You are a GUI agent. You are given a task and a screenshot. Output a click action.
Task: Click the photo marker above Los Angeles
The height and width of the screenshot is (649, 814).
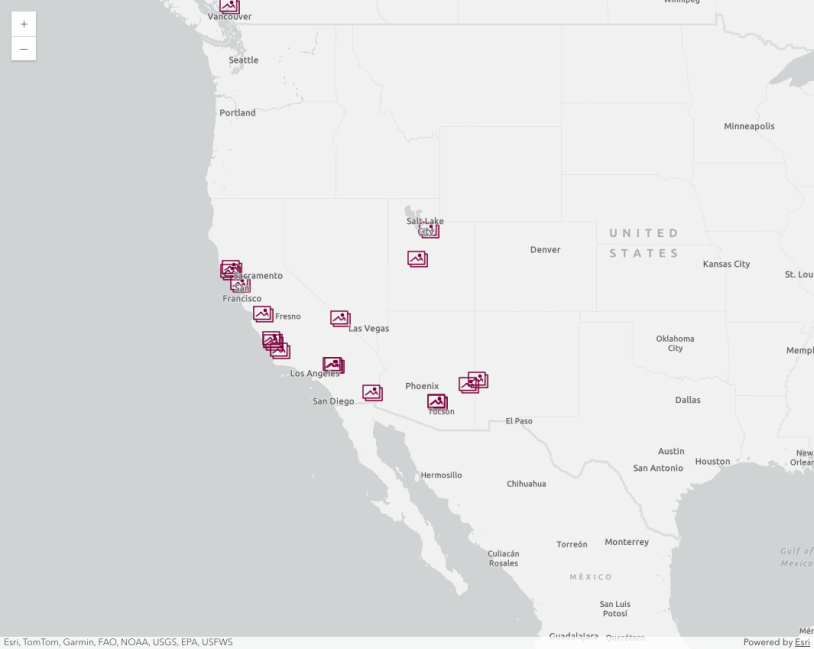tap(333, 365)
